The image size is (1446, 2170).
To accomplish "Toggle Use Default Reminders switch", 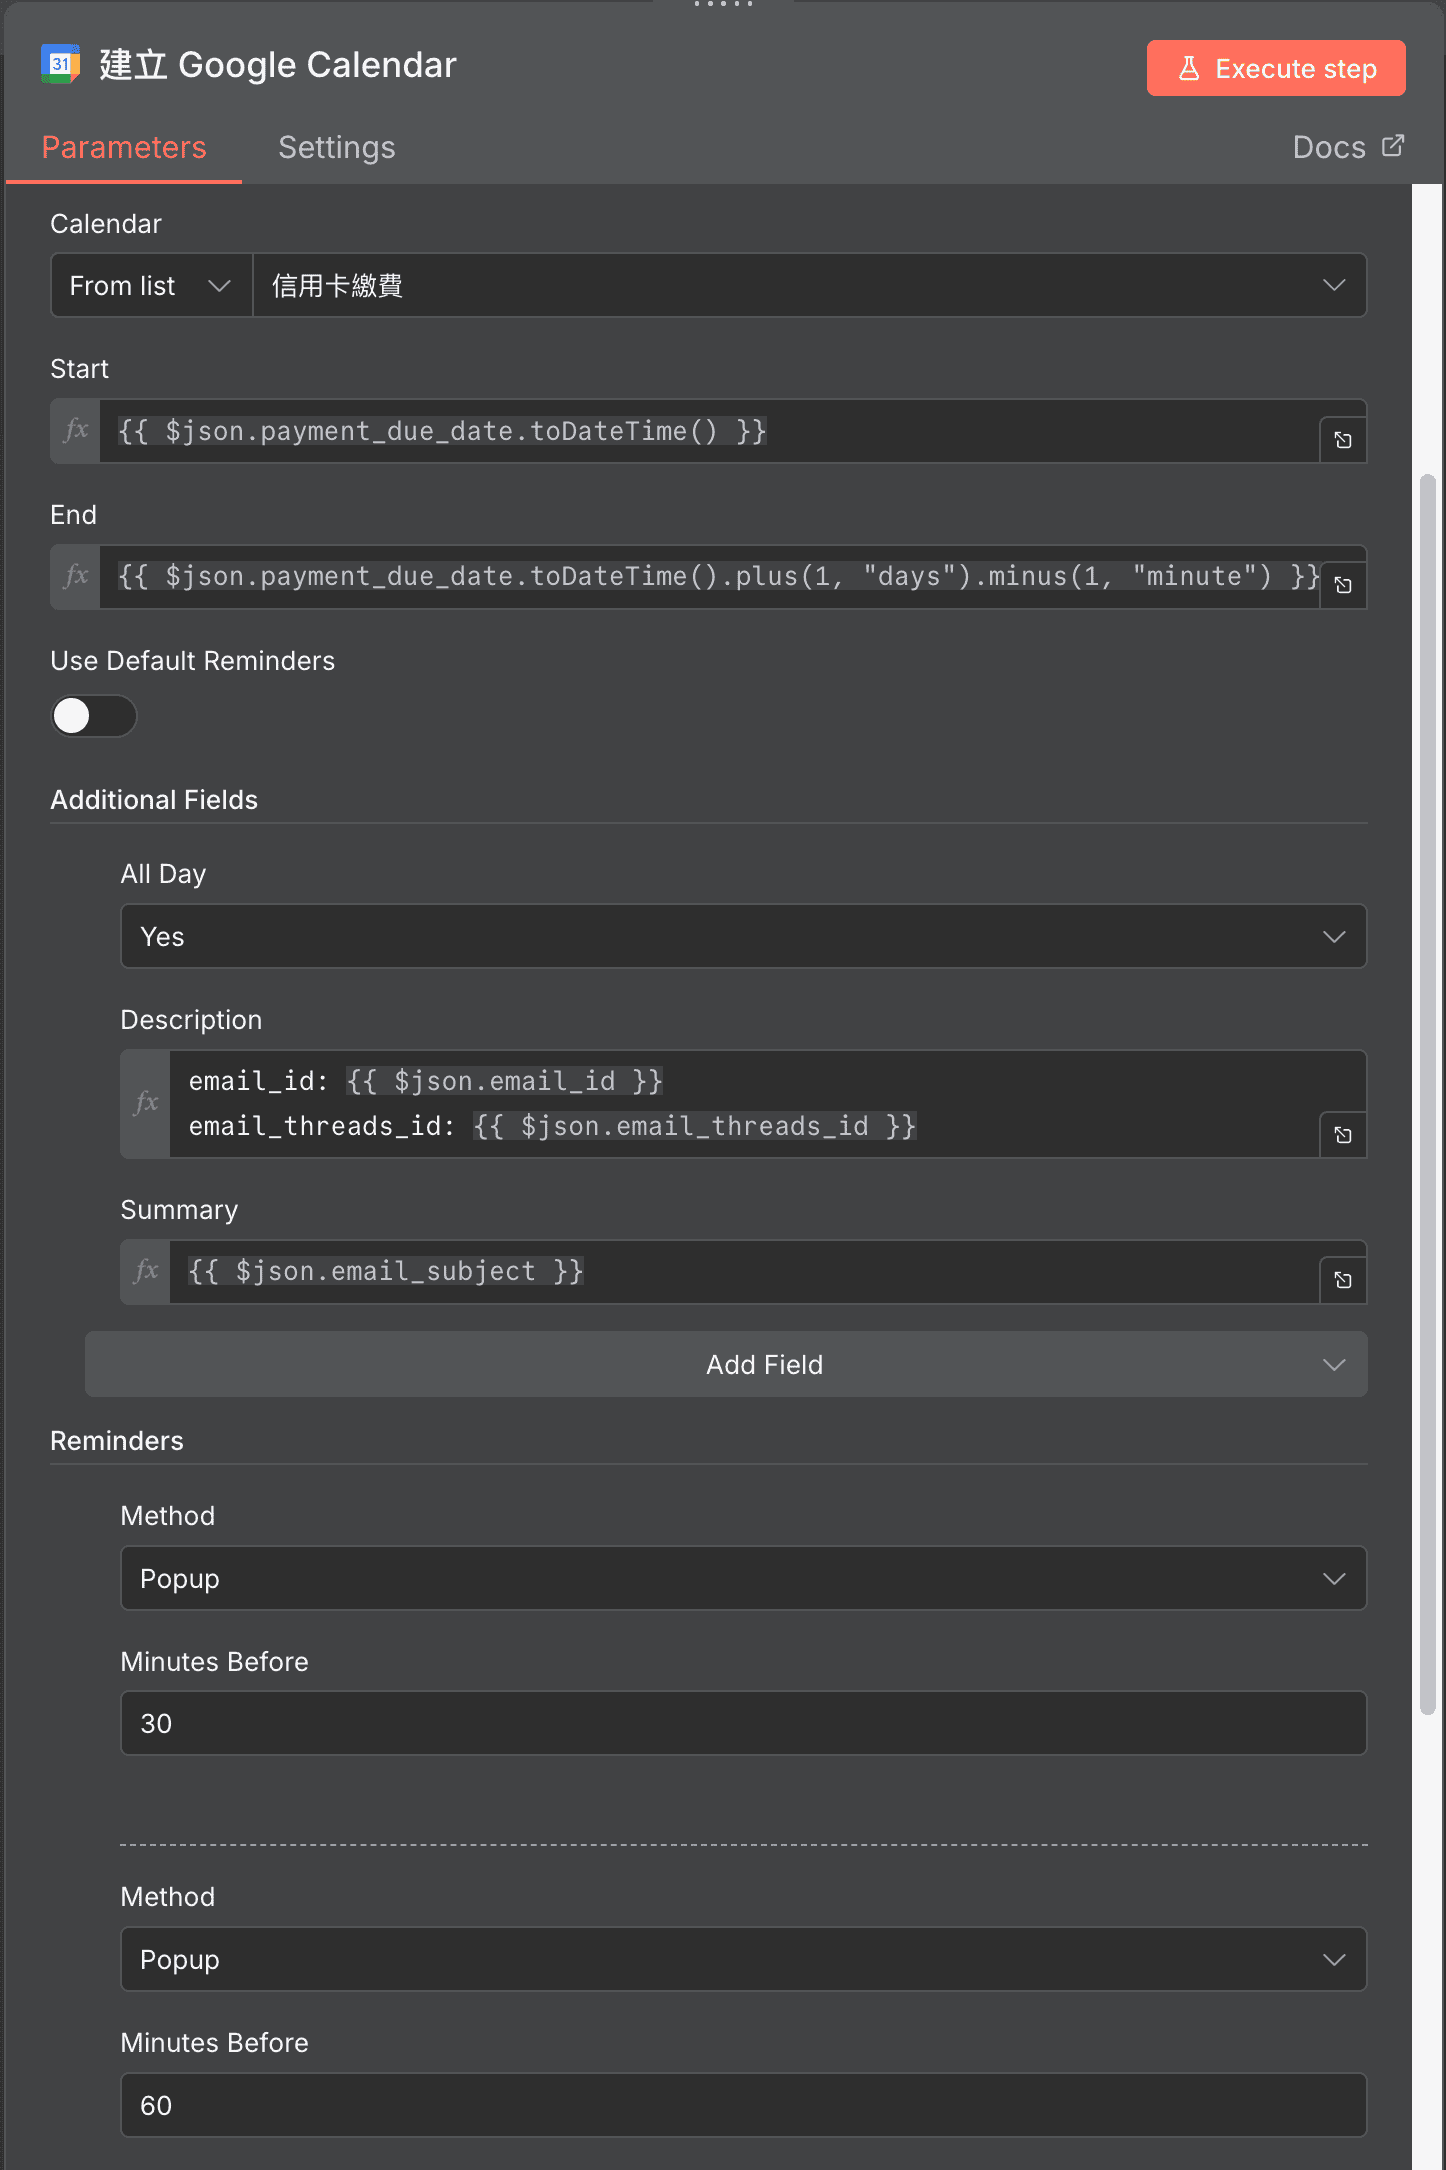I will point(94,716).
